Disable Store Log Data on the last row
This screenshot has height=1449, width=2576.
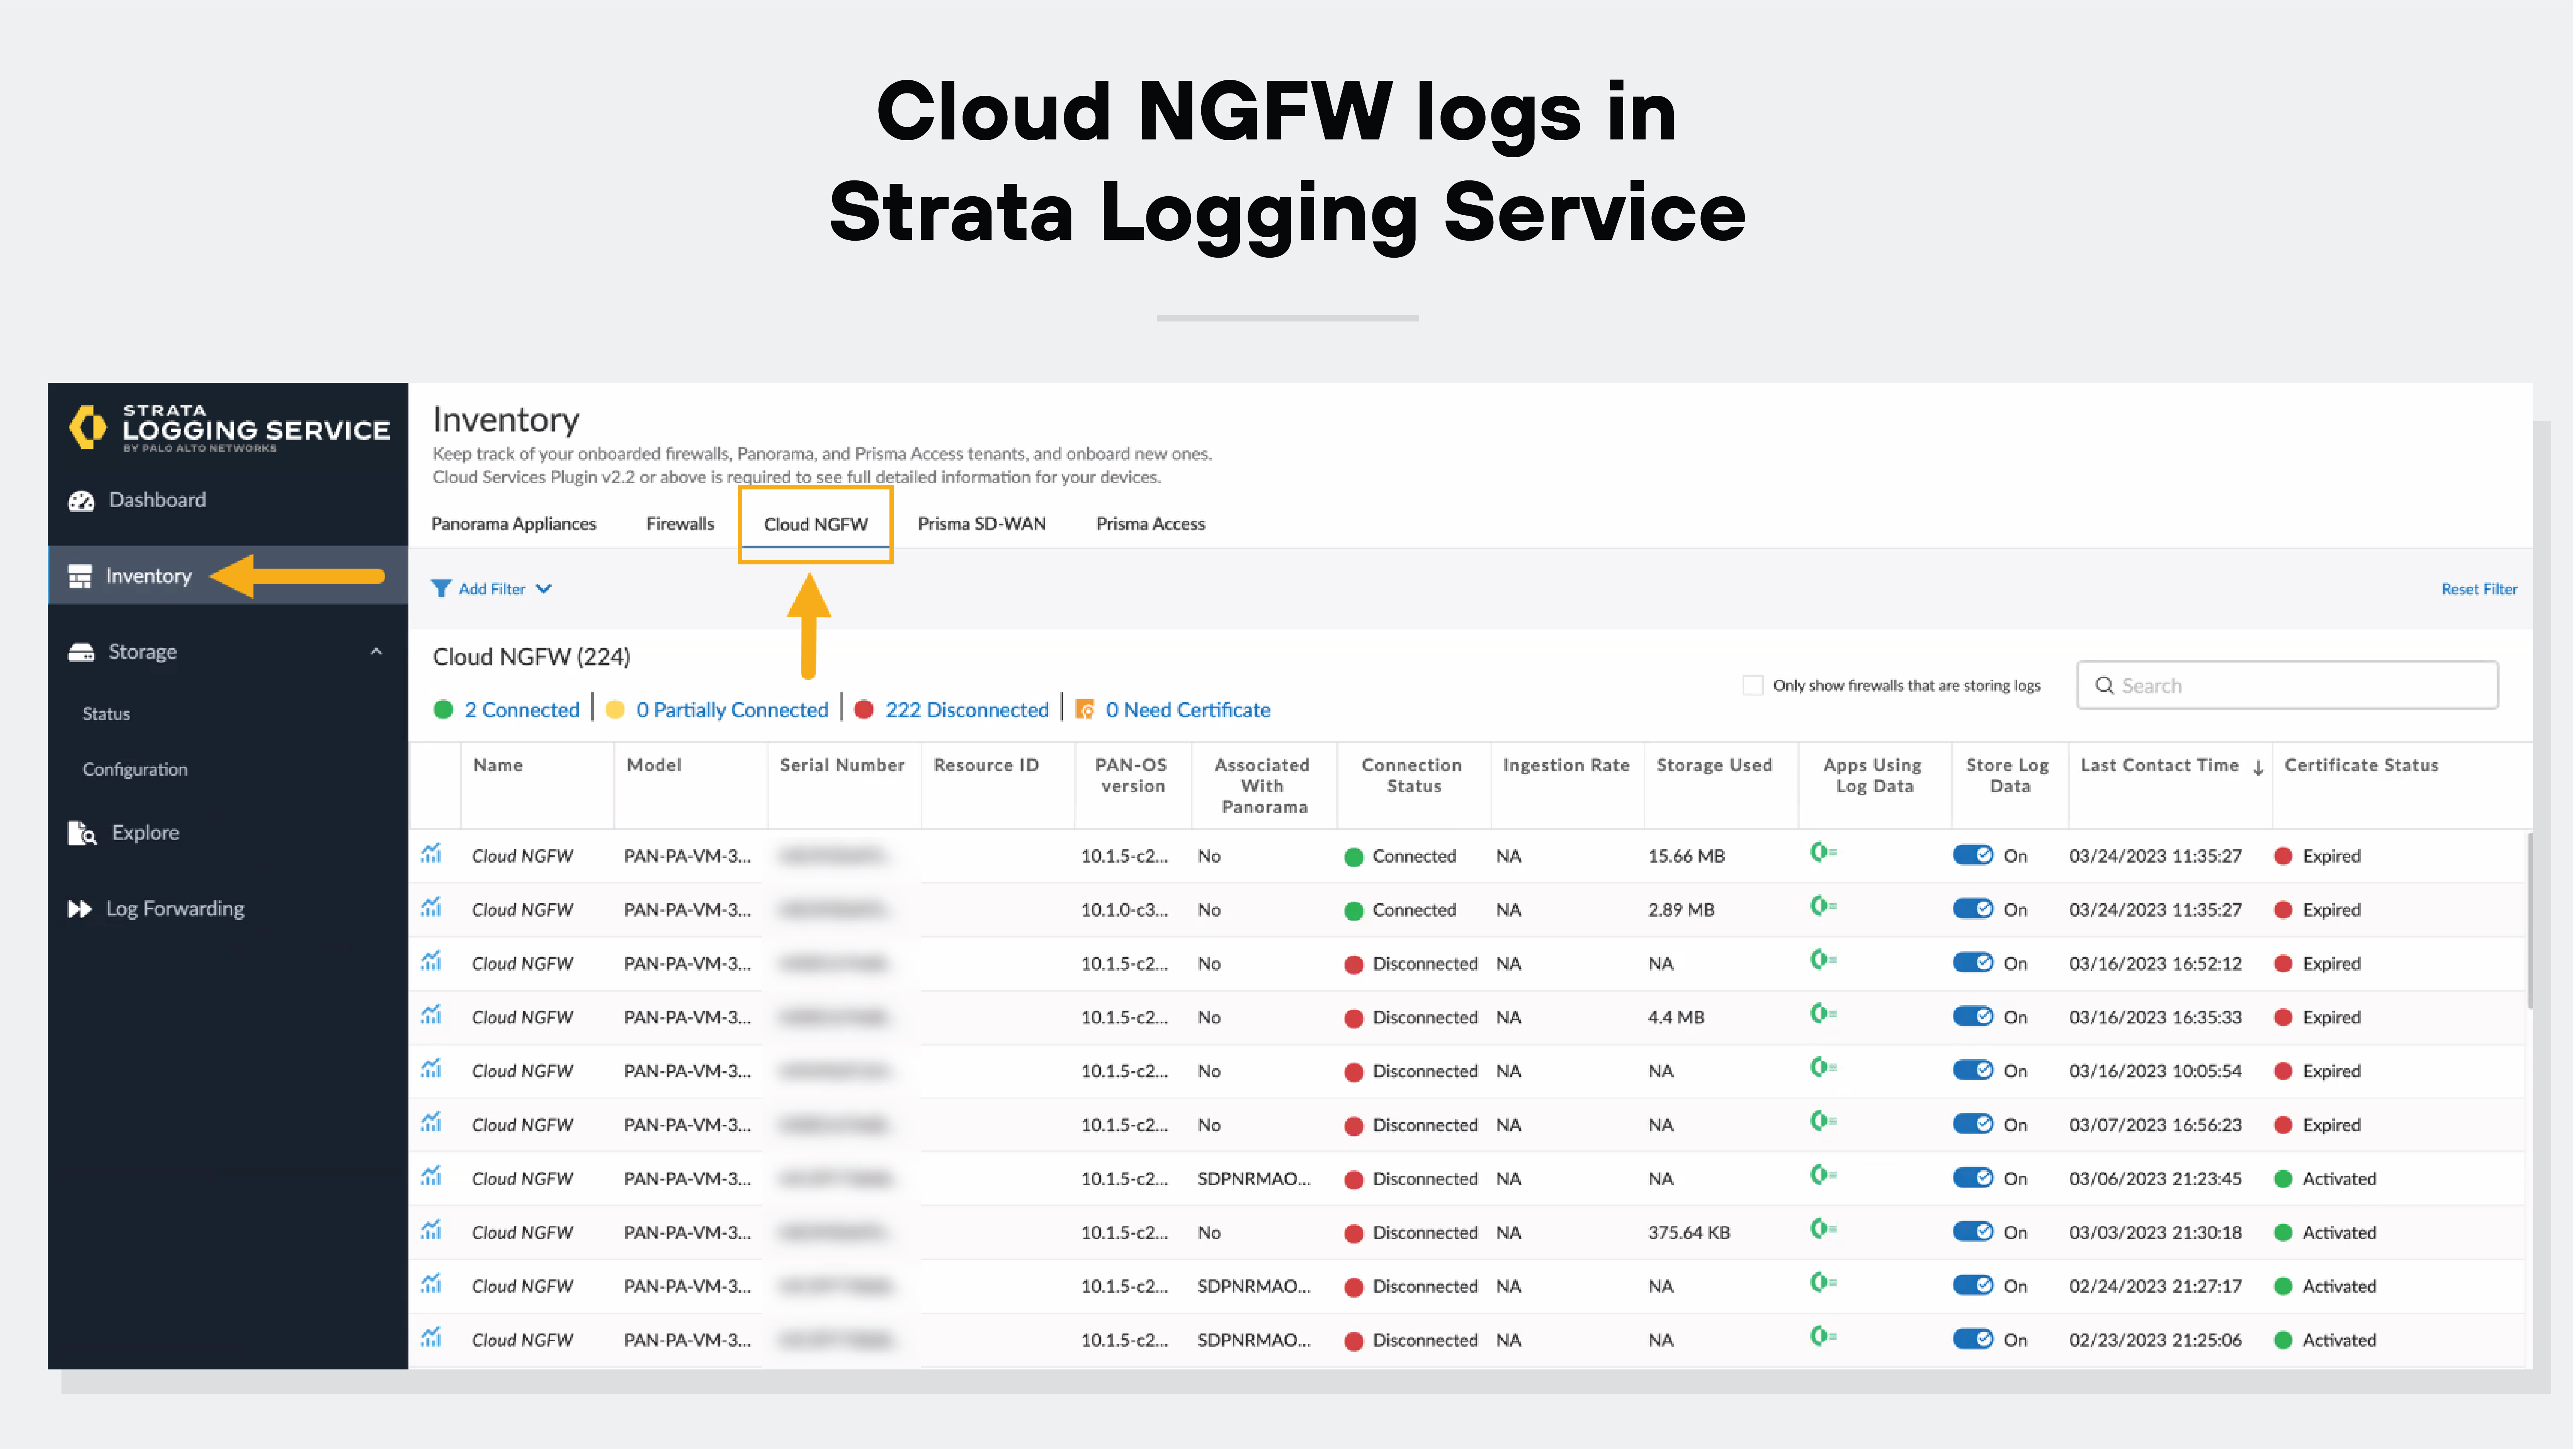(x=1975, y=1339)
